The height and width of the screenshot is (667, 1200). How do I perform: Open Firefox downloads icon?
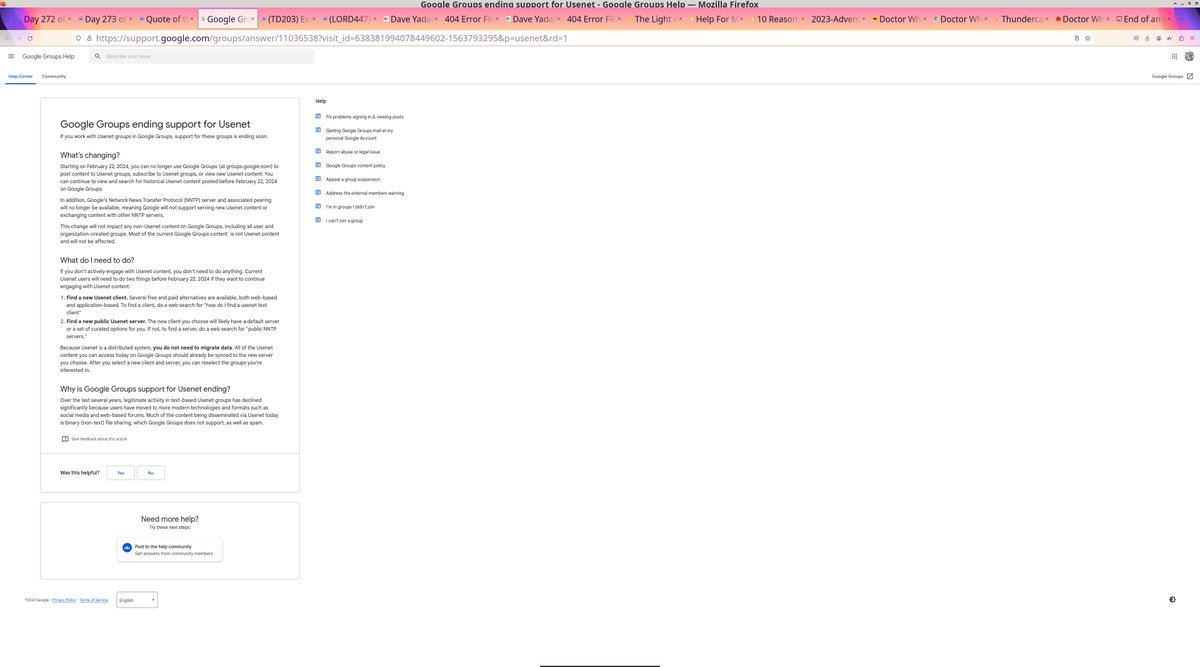[x=1147, y=38]
